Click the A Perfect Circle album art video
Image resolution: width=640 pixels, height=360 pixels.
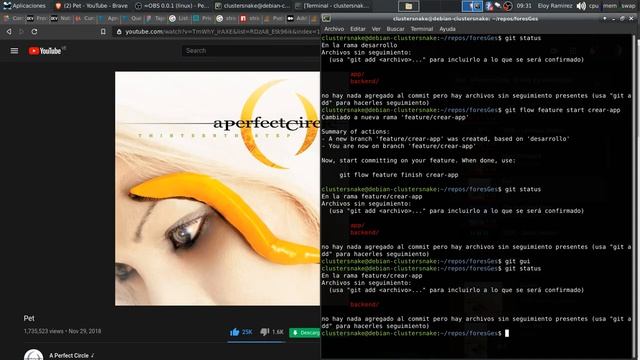click(x=217, y=189)
